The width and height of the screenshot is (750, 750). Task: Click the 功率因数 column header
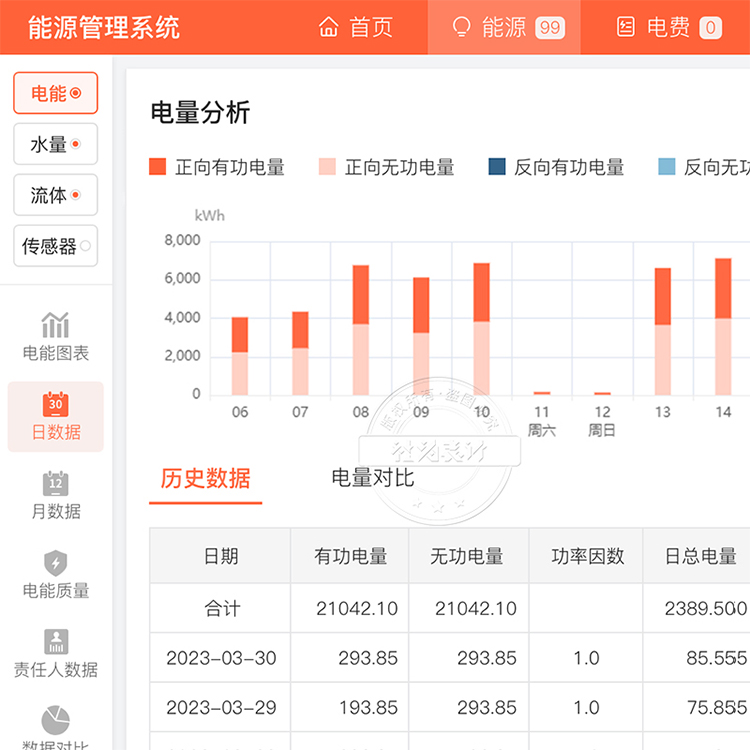click(587, 556)
